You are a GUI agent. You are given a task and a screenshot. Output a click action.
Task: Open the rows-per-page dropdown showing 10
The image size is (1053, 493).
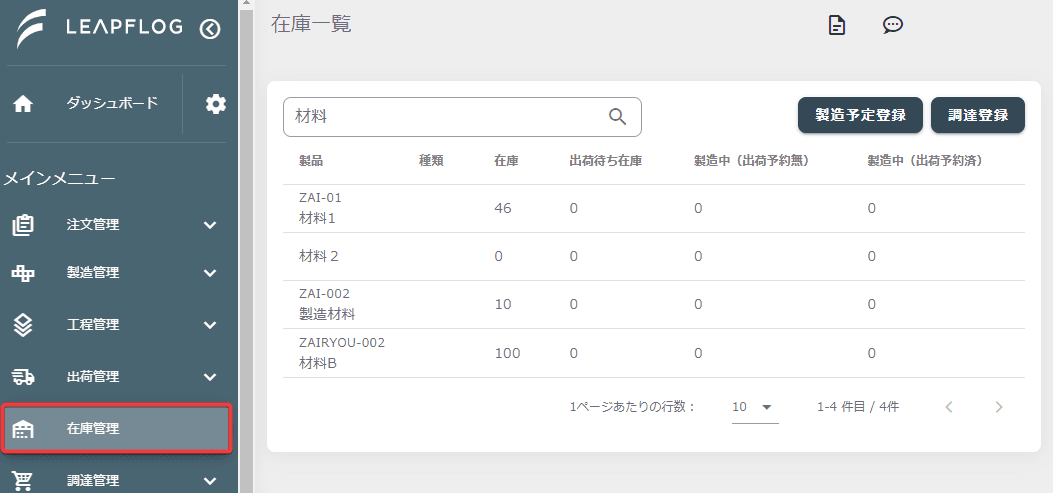coord(755,407)
